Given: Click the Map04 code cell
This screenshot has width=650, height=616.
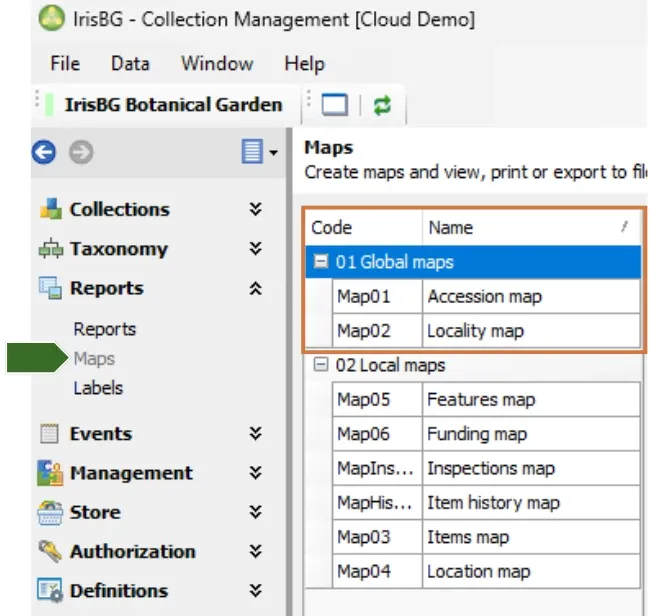Looking at the screenshot, I should point(377,572).
